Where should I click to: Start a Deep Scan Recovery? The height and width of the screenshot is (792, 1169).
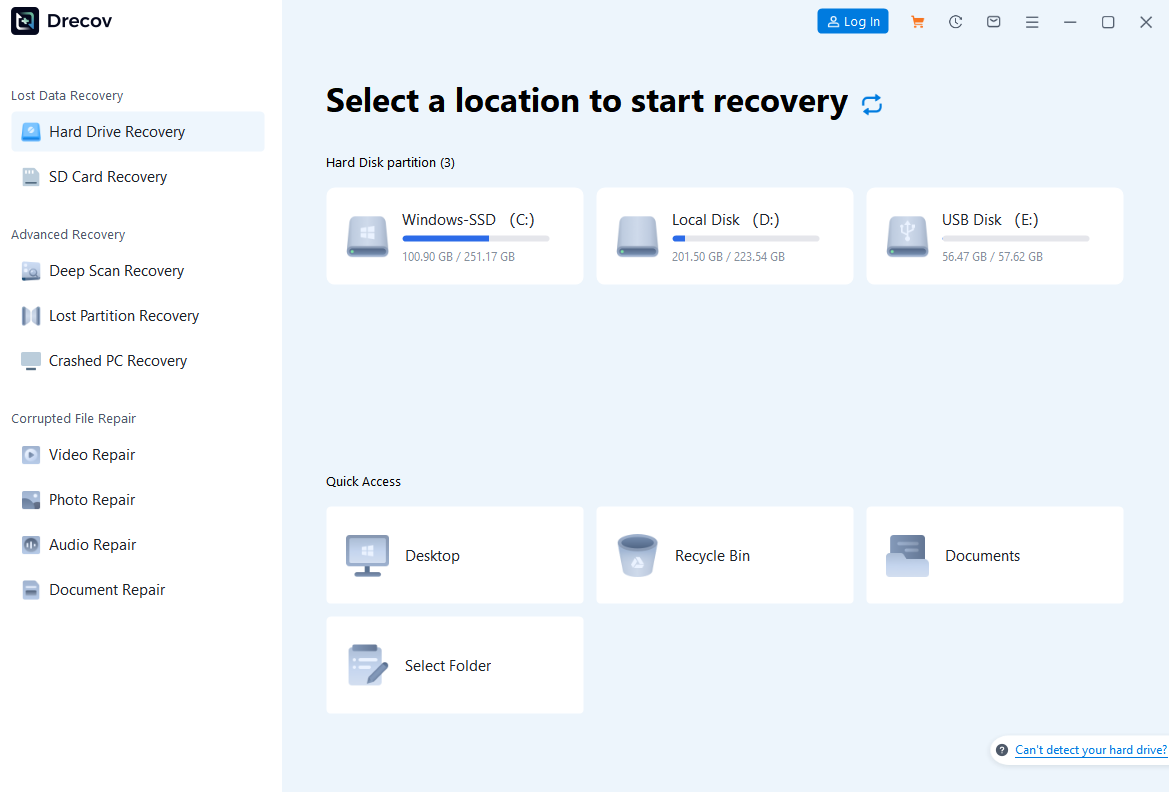(115, 270)
